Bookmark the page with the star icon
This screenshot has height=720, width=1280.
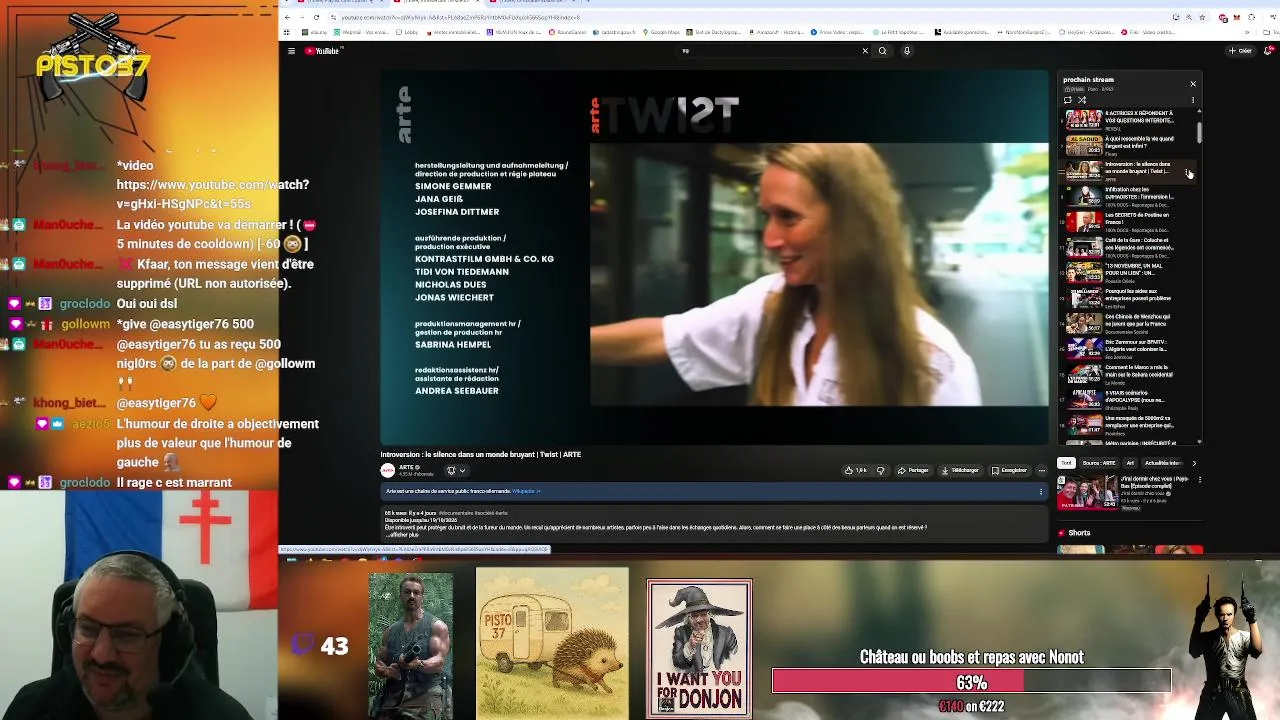point(1201,17)
